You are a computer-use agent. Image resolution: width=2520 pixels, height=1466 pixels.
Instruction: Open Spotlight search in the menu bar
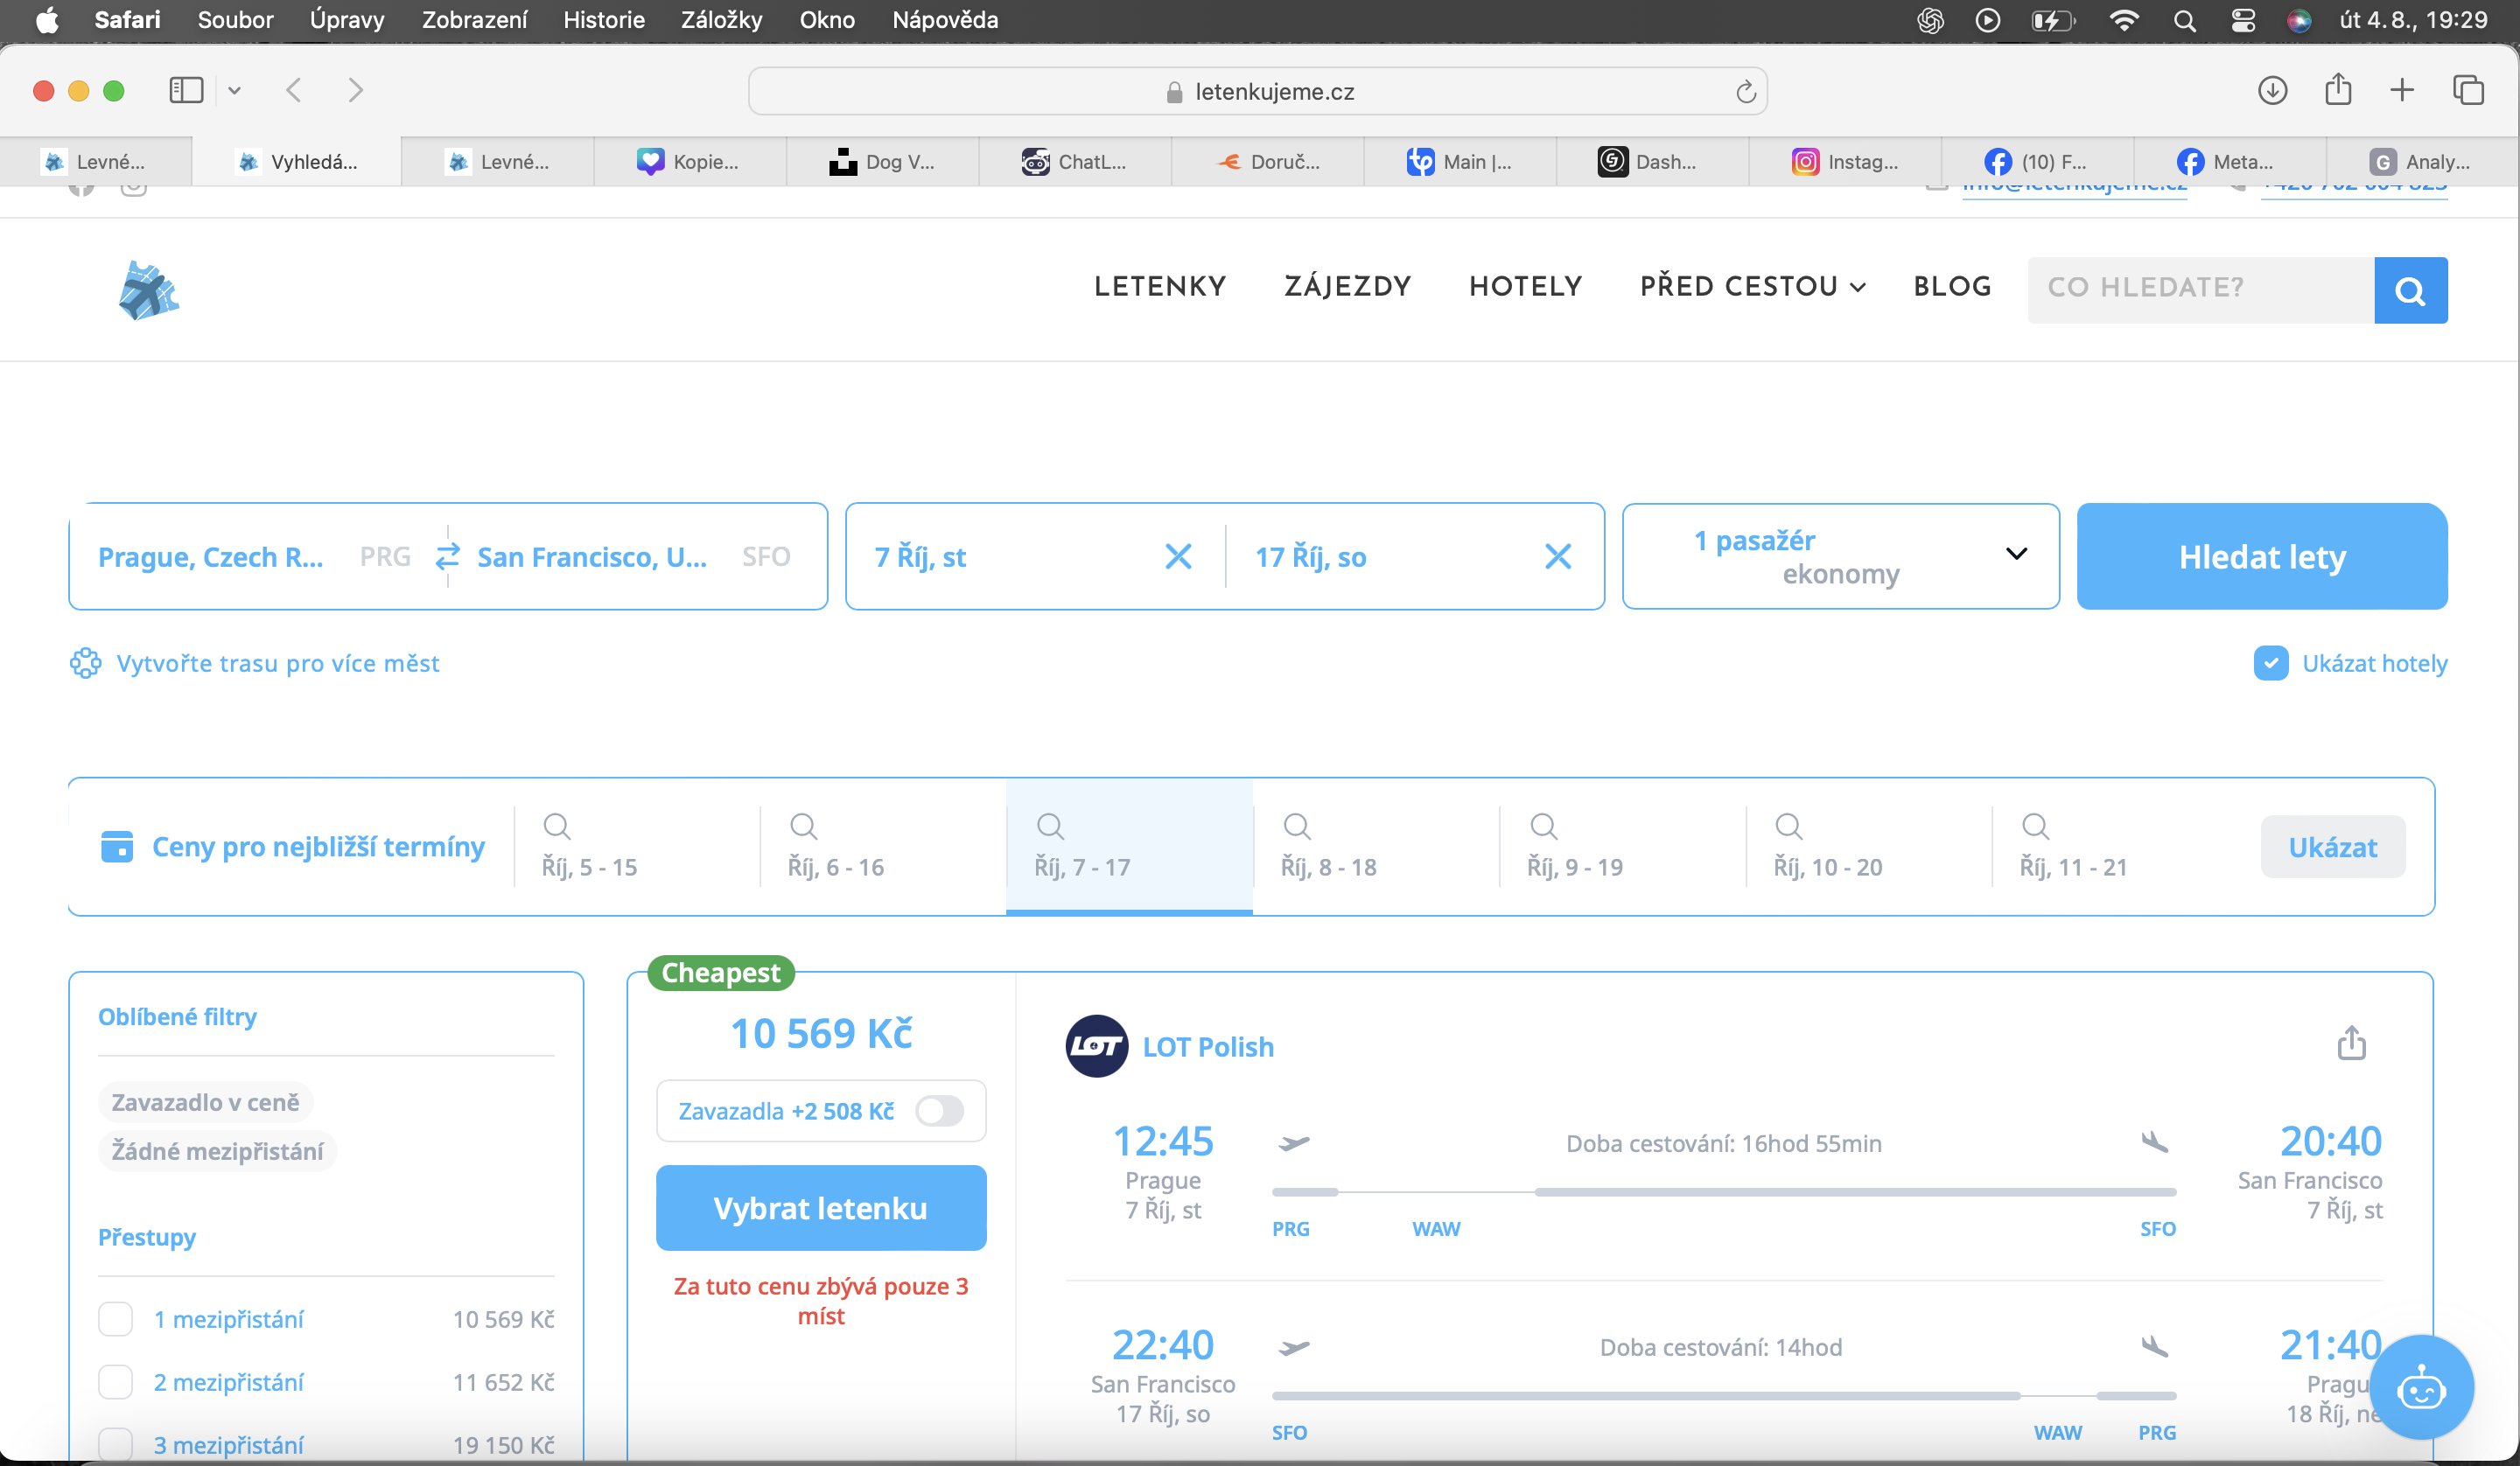[2184, 20]
